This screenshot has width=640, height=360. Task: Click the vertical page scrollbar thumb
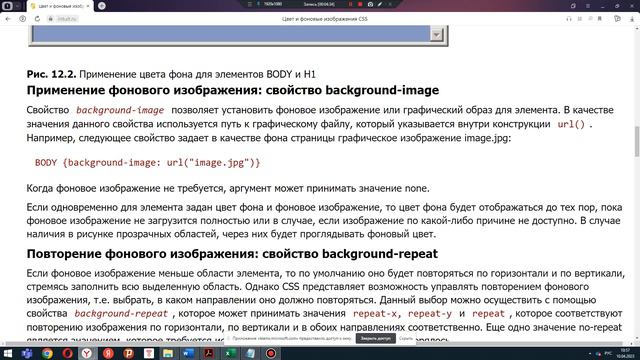tap(637, 141)
